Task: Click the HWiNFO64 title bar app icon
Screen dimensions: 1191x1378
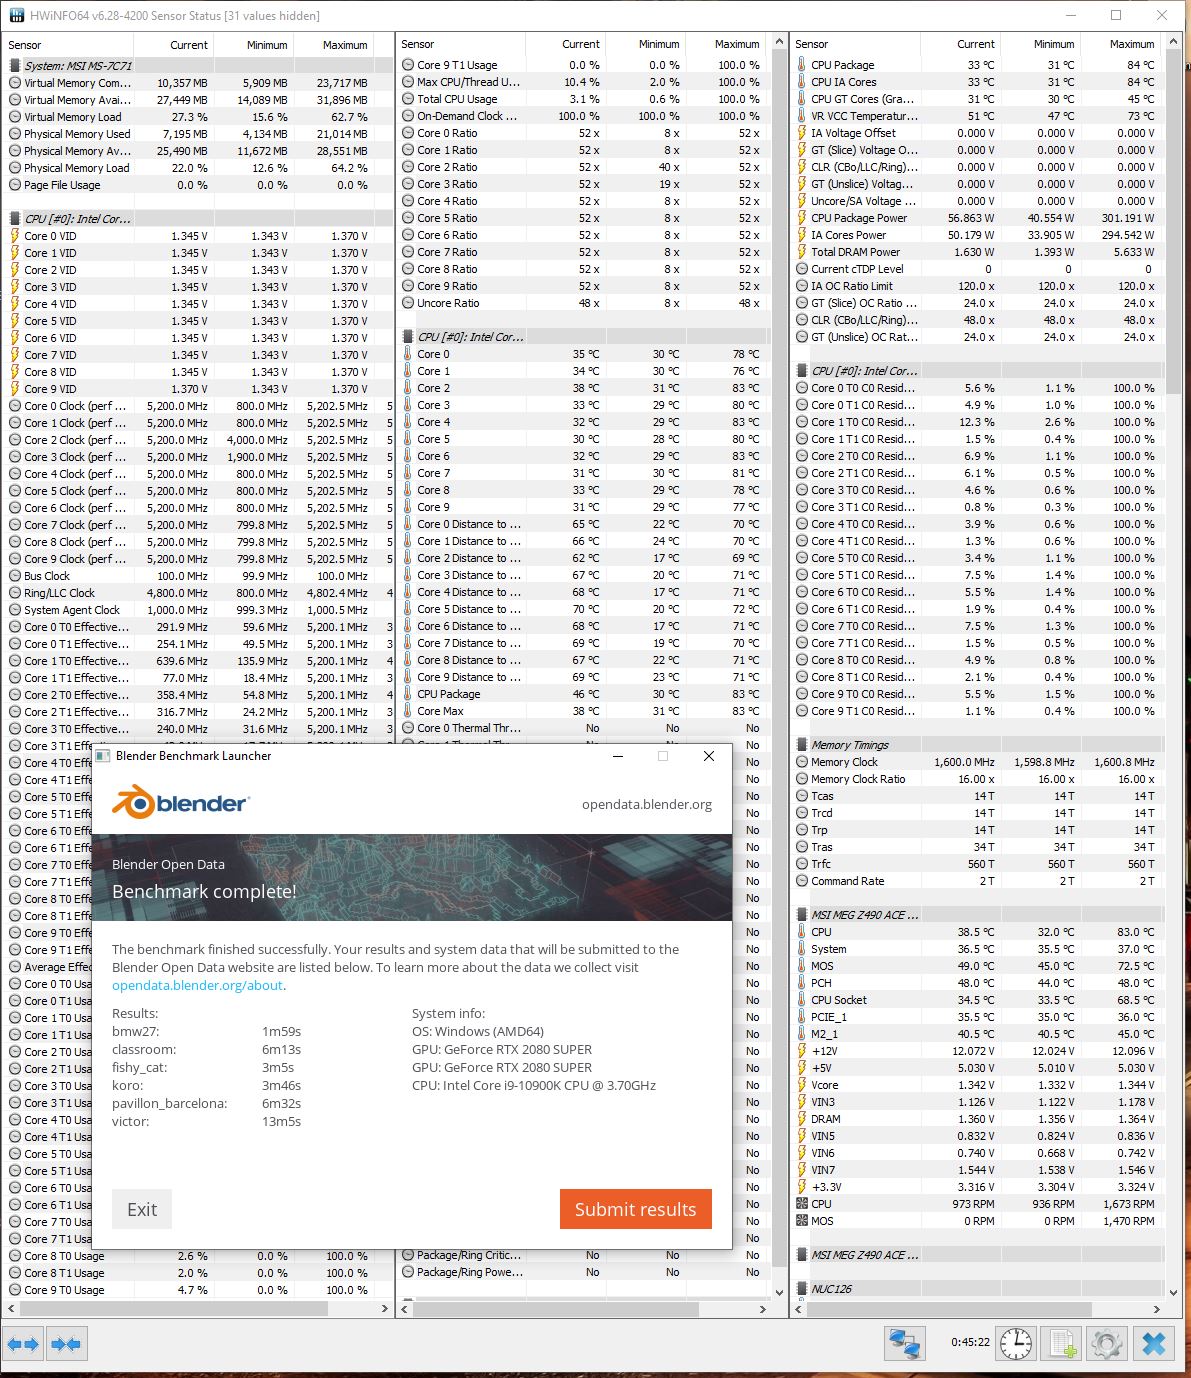Action: [16, 15]
